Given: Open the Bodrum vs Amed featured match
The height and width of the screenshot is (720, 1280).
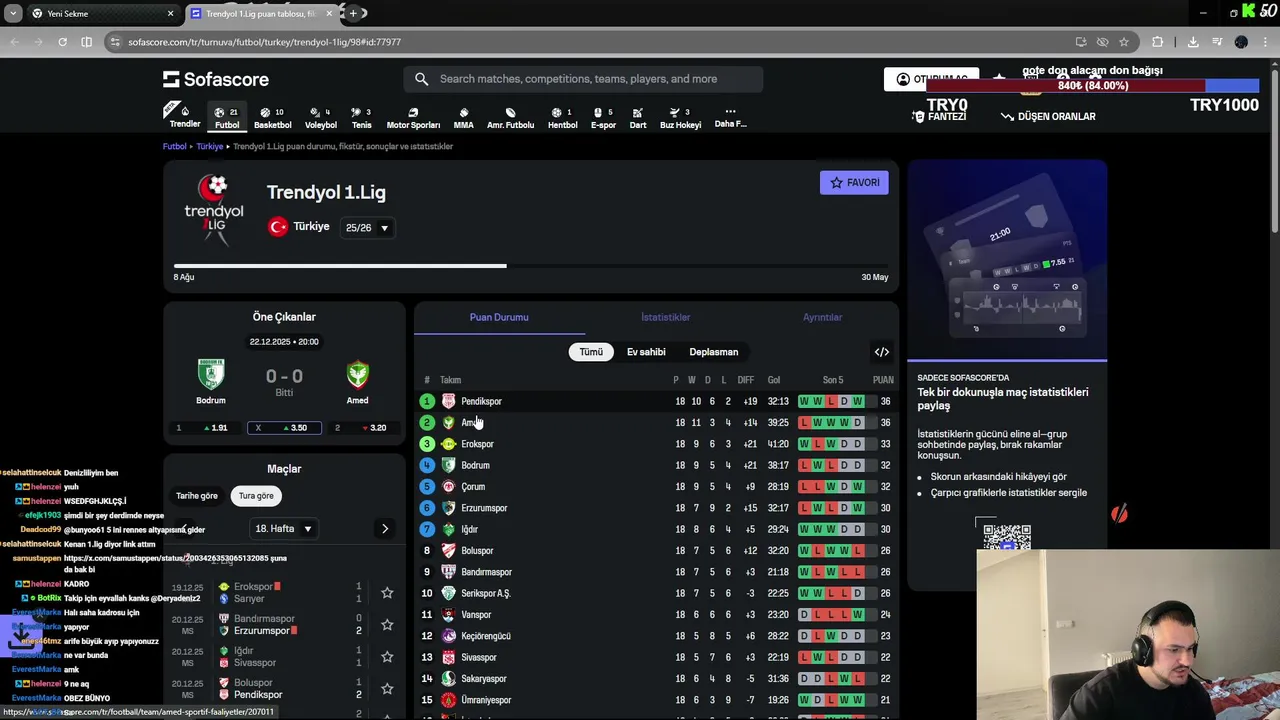Looking at the screenshot, I should tap(284, 380).
